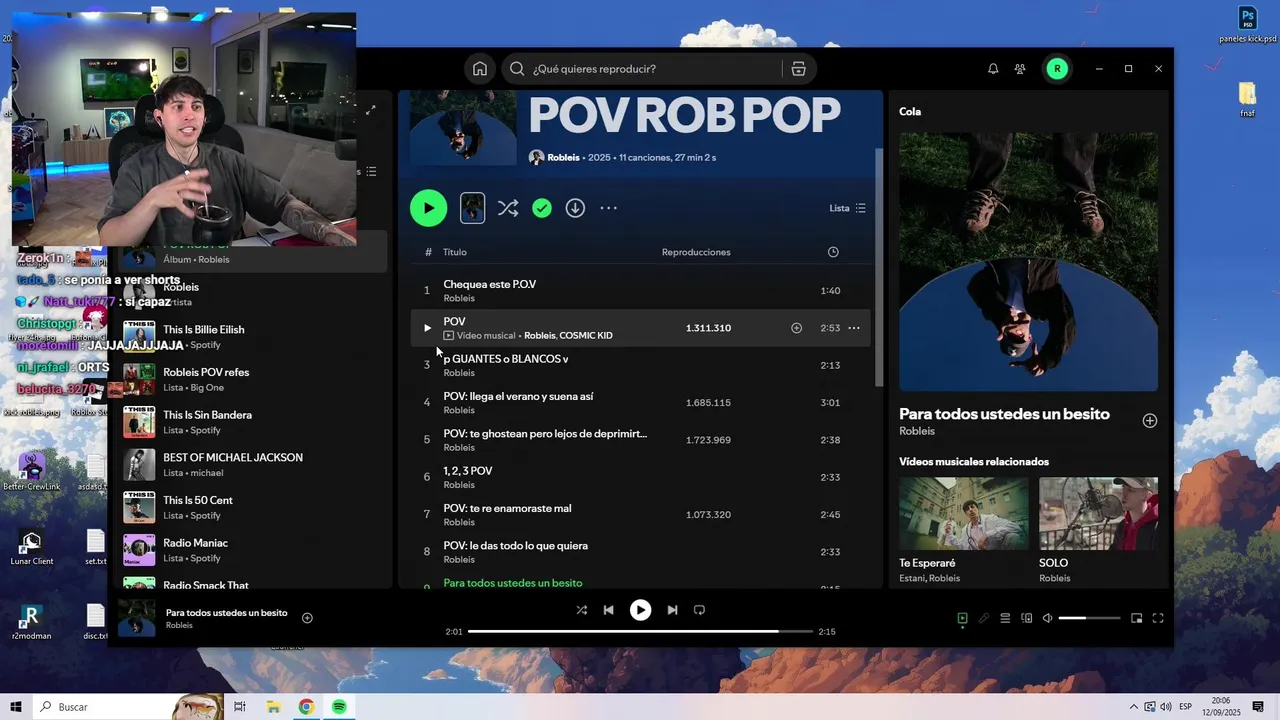Toggle shuffle in the player bar
This screenshot has height=720, width=1280.
(x=581, y=610)
